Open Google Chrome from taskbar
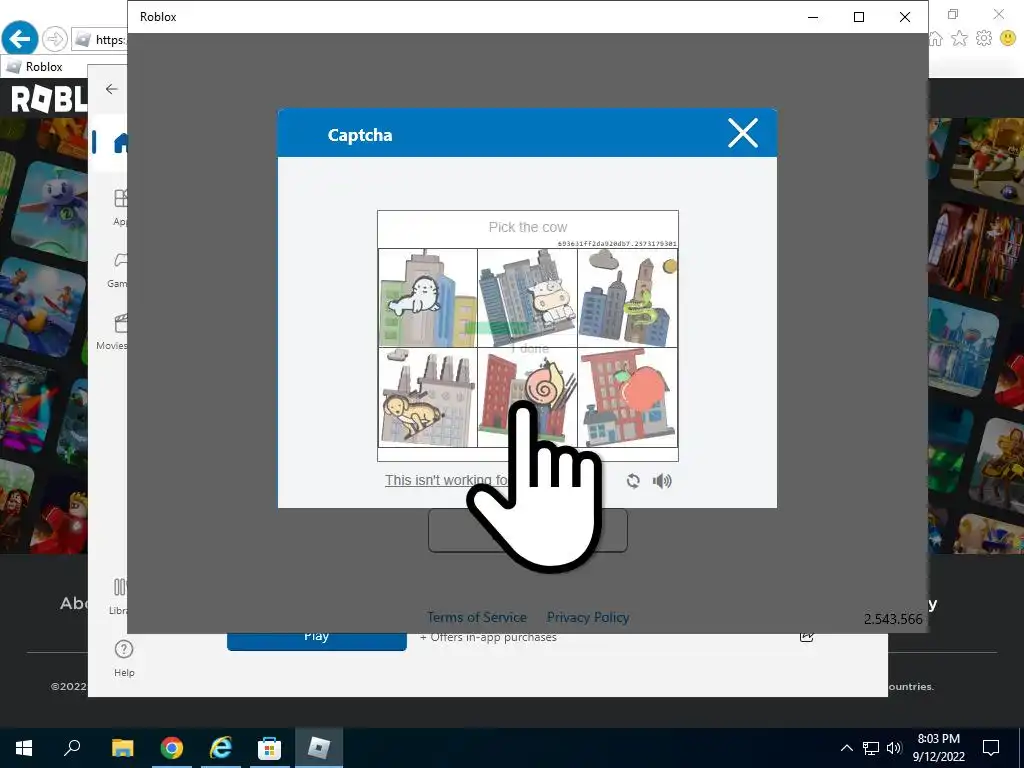Viewport: 1024px width, 768px height. 172,748
